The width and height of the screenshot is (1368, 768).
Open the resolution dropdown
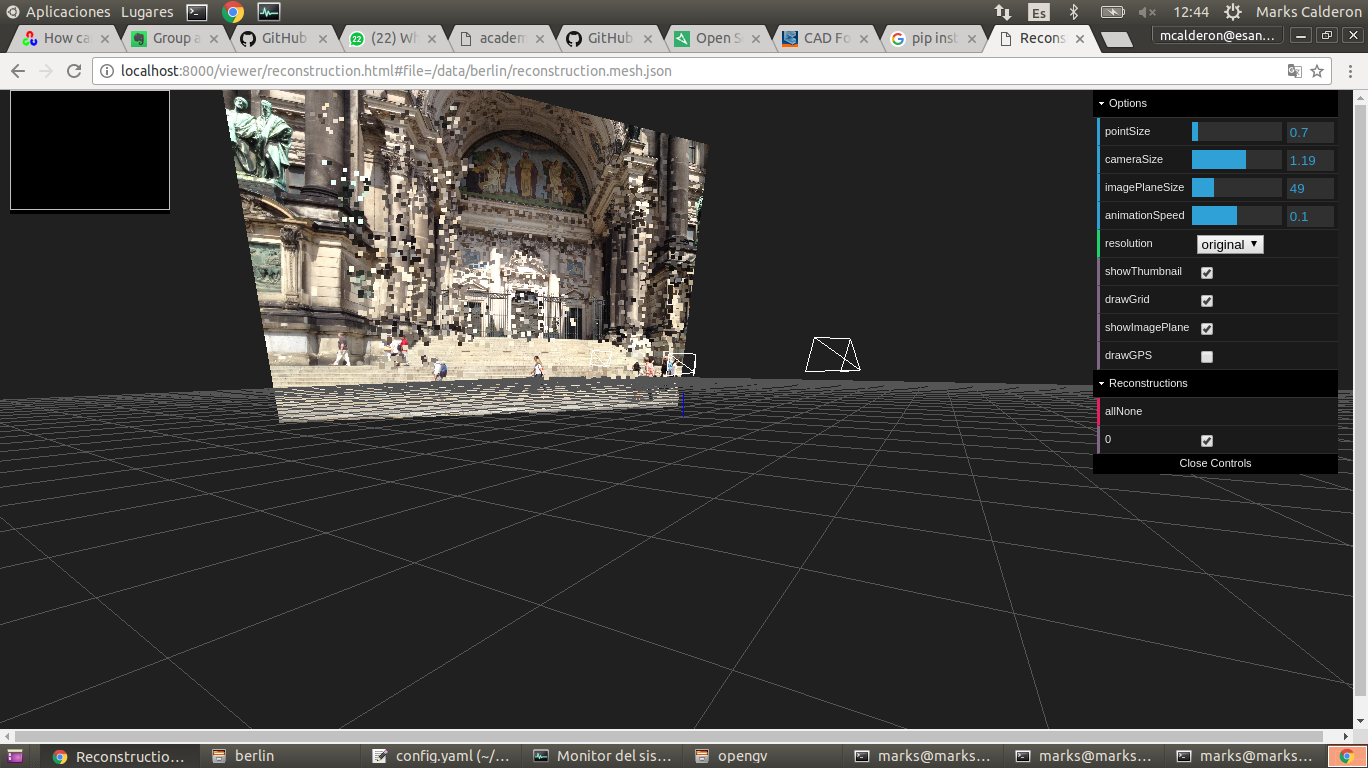(x=1230, y=244)
